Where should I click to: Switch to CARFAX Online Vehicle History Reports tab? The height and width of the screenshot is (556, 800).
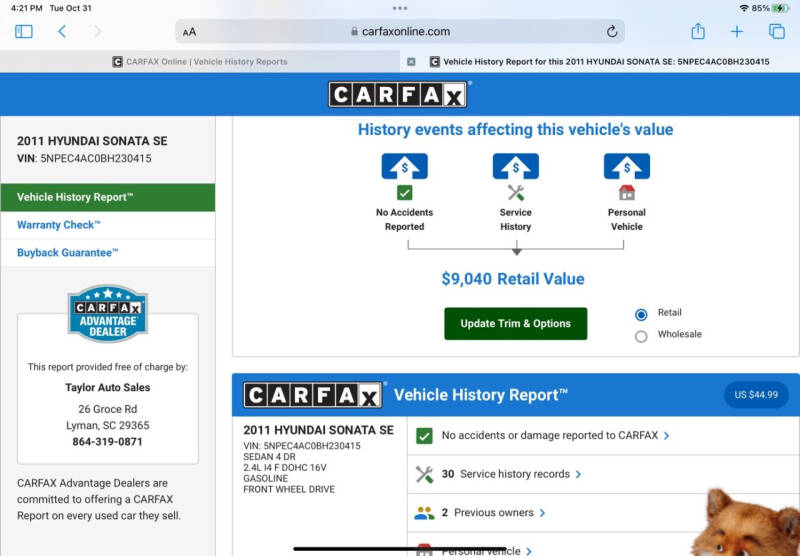pos(199,62)
